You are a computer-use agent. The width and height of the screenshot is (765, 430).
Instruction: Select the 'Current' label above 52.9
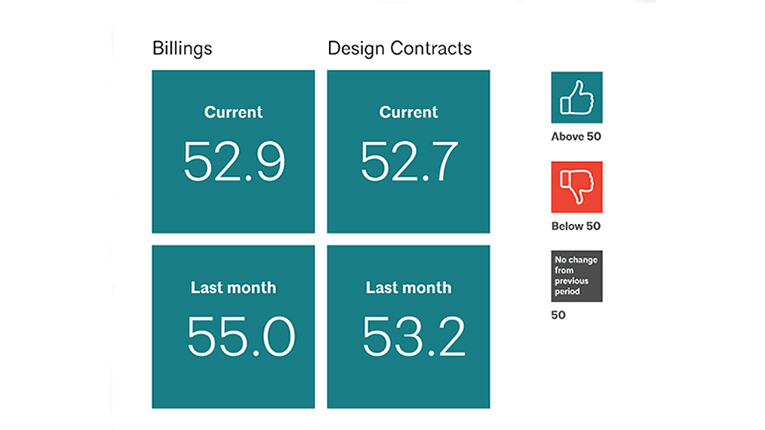pyautogui.click(x=233, y=112)
